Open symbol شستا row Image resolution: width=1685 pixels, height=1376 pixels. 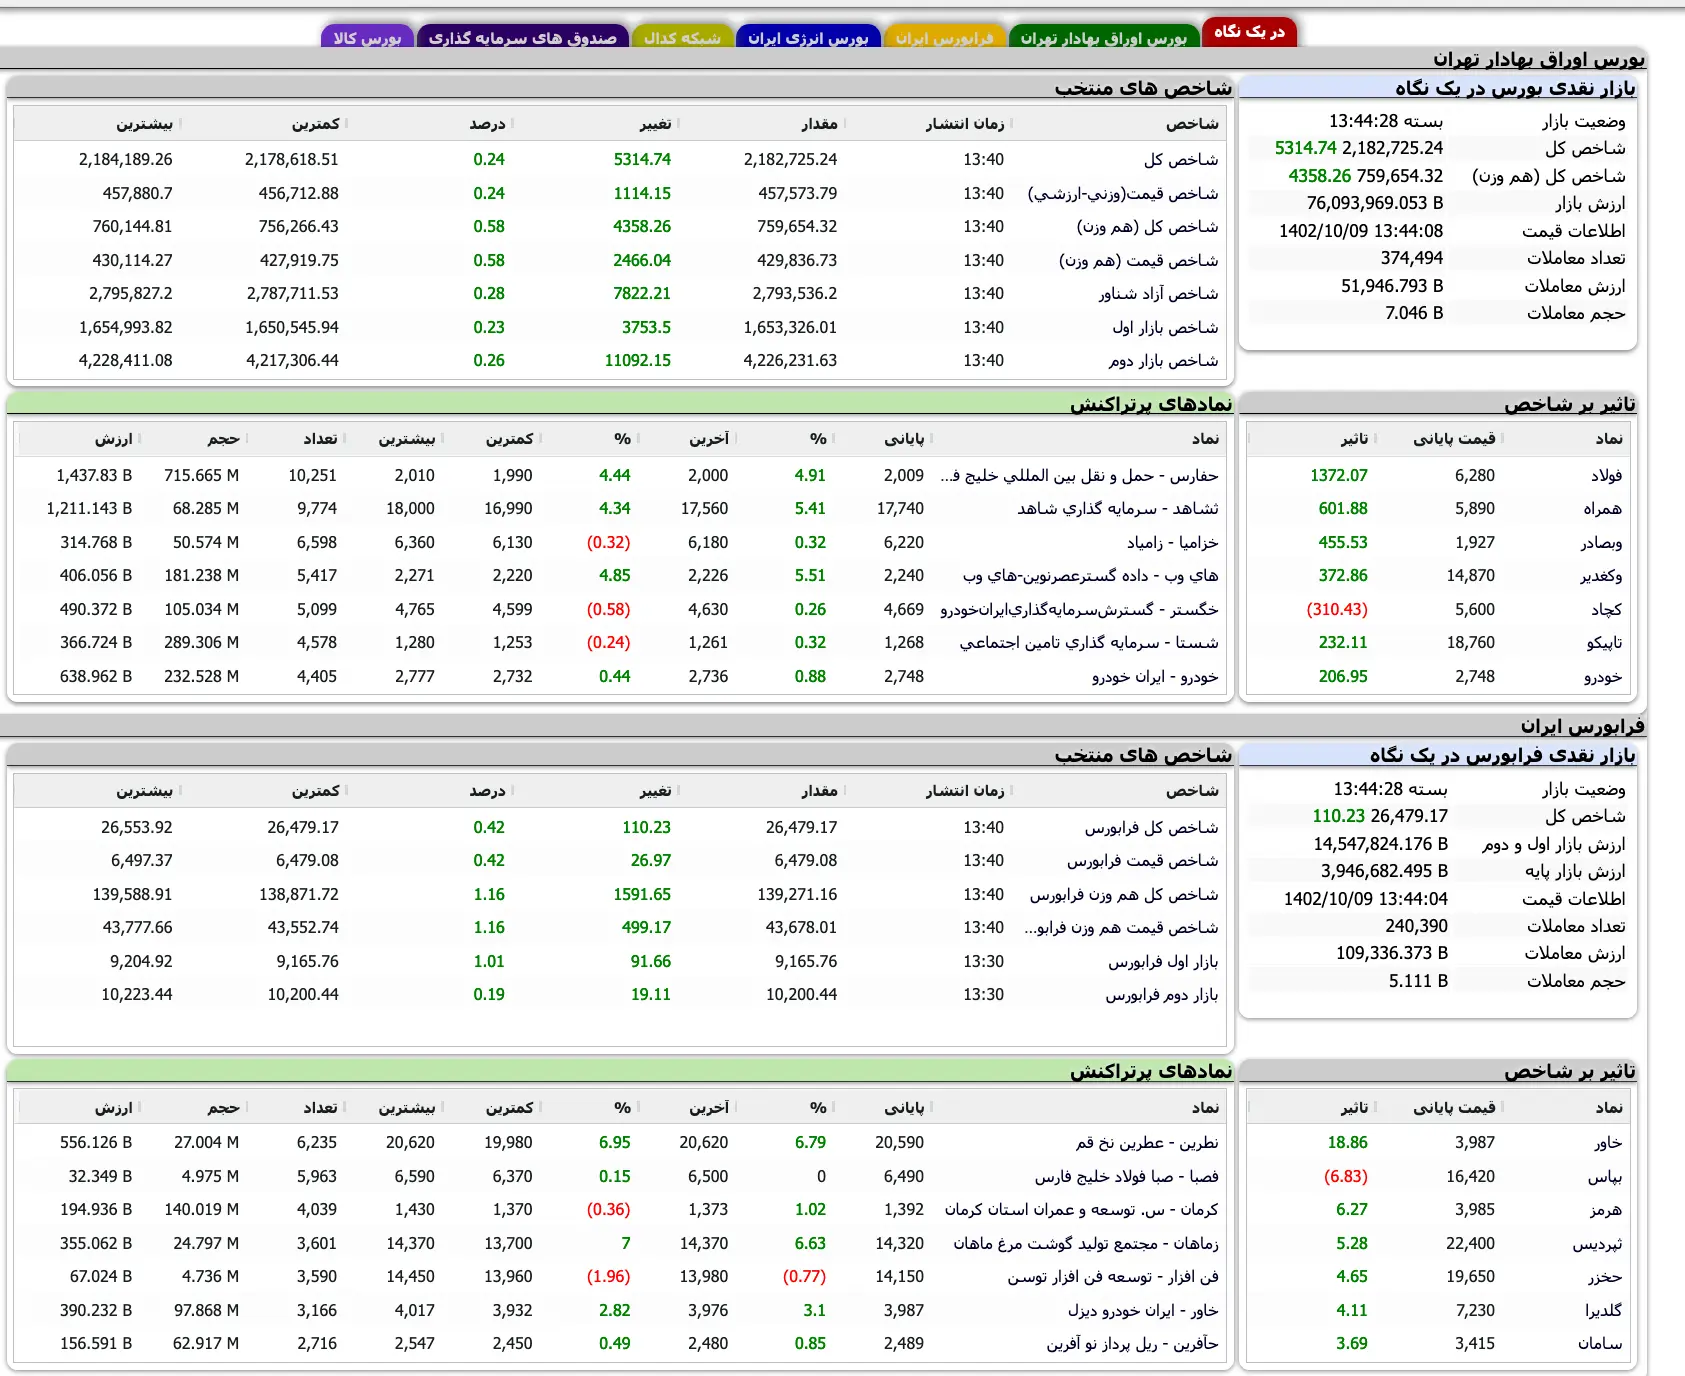(x=1089, y=643)
